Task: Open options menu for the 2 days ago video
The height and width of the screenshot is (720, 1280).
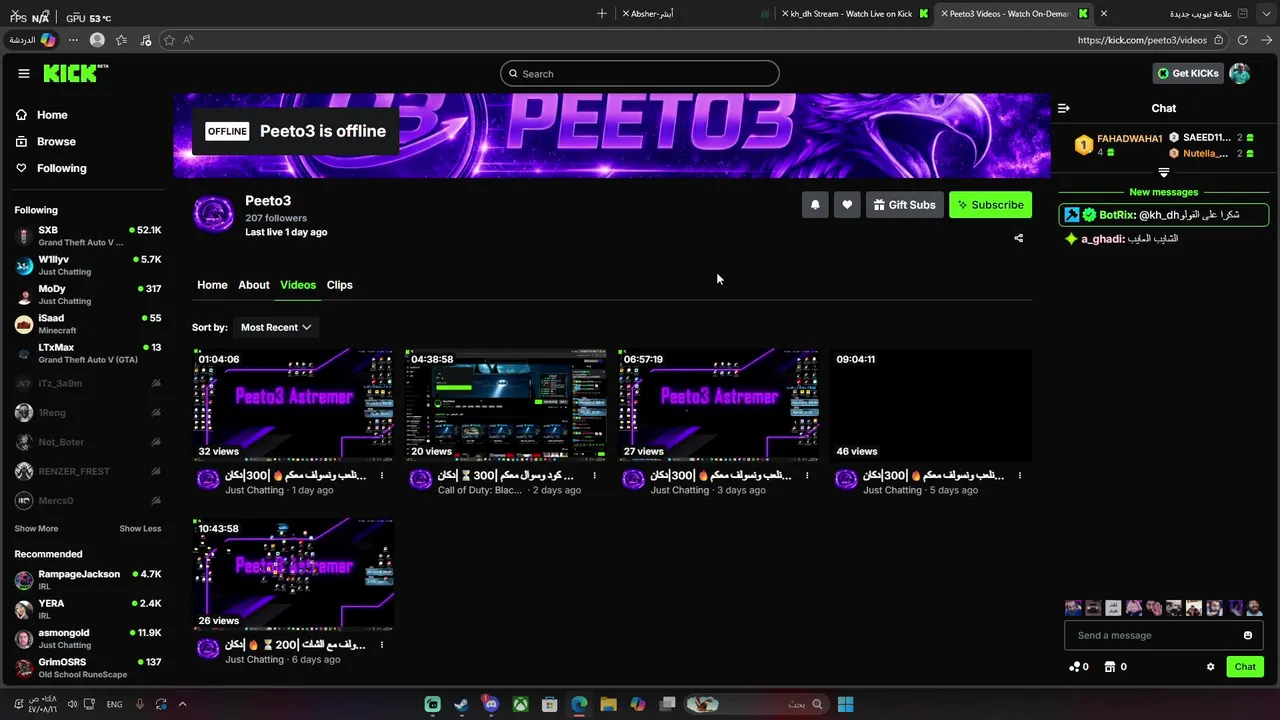Action: click(595, 476)
